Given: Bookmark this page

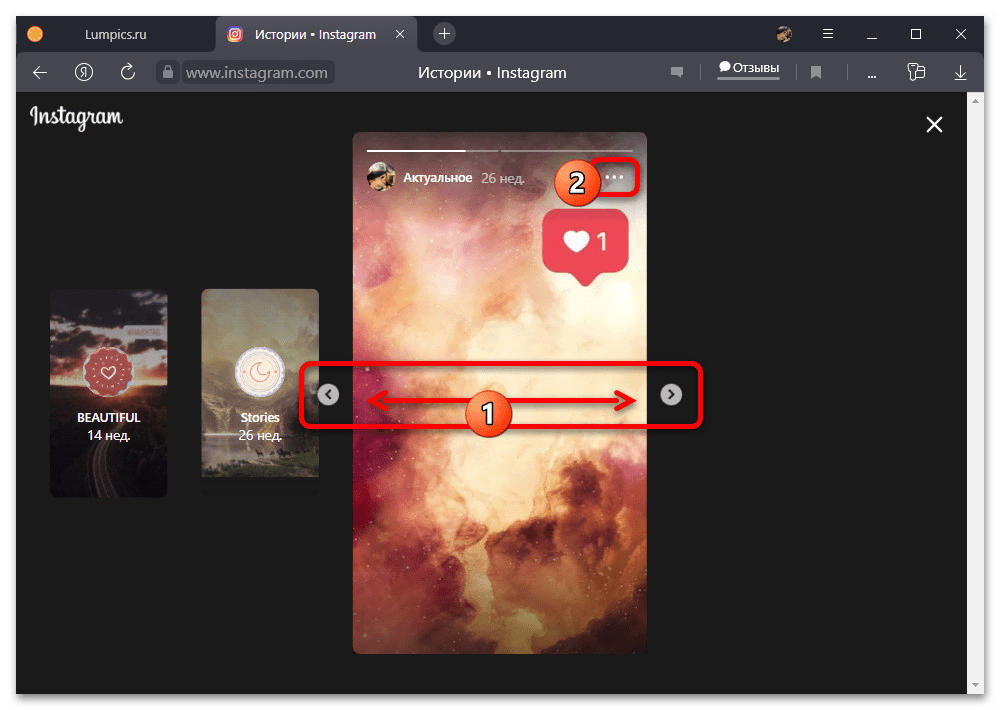Looking at the screenshot, I should point(816,72).
